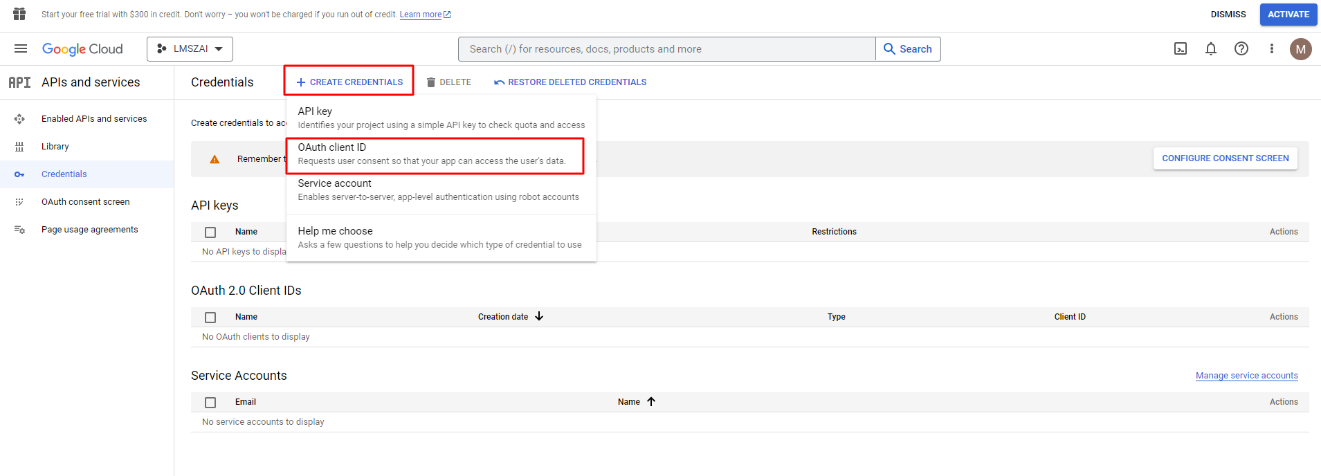This screenshot has height=476, width=1321.
Task: Go to Page usage agreements
Action: pos(90,230)
